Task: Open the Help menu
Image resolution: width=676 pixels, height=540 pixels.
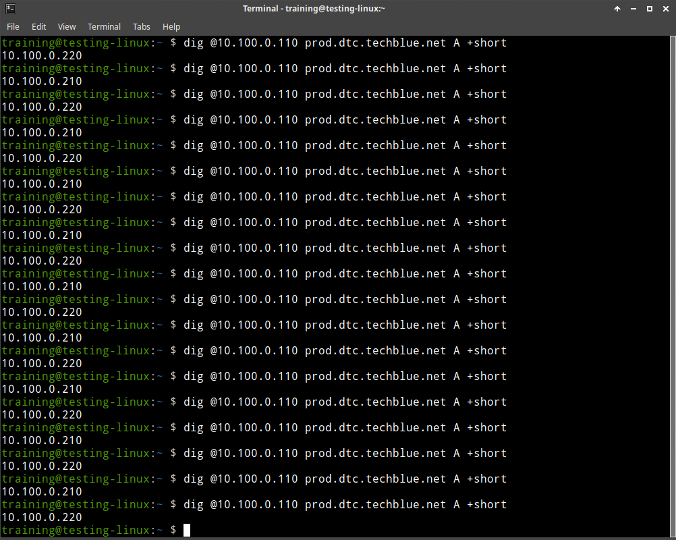Action: click(x=171, y=27)
